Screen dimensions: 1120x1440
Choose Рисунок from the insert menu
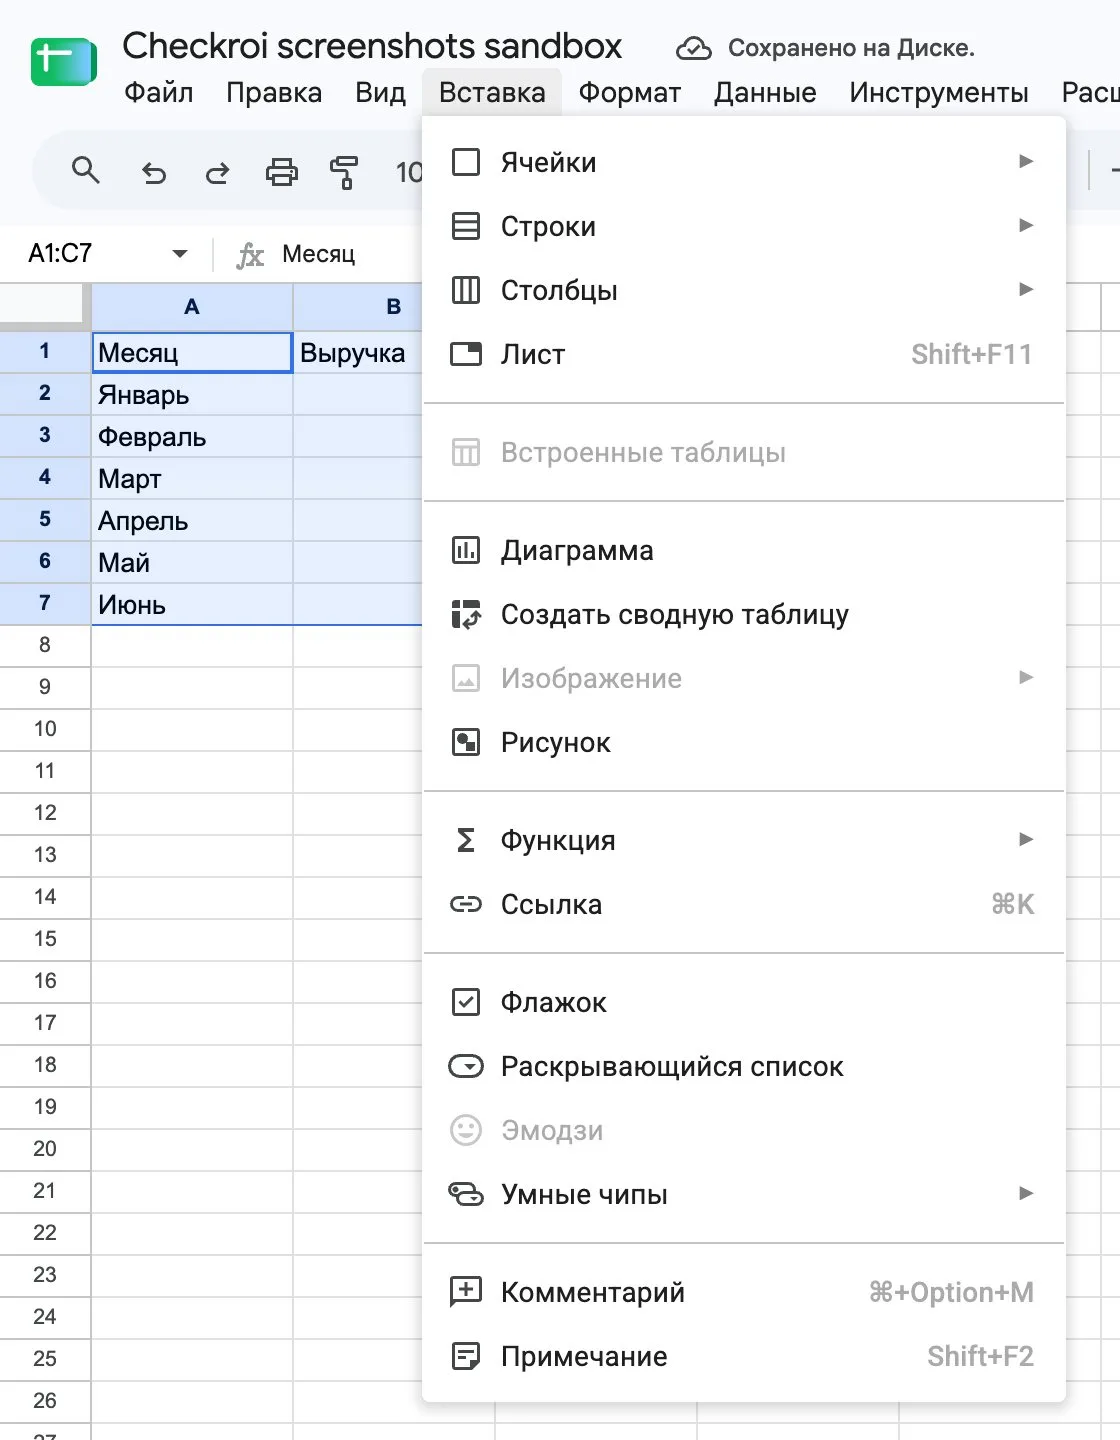pyautogui.click(x=744, y=742)
